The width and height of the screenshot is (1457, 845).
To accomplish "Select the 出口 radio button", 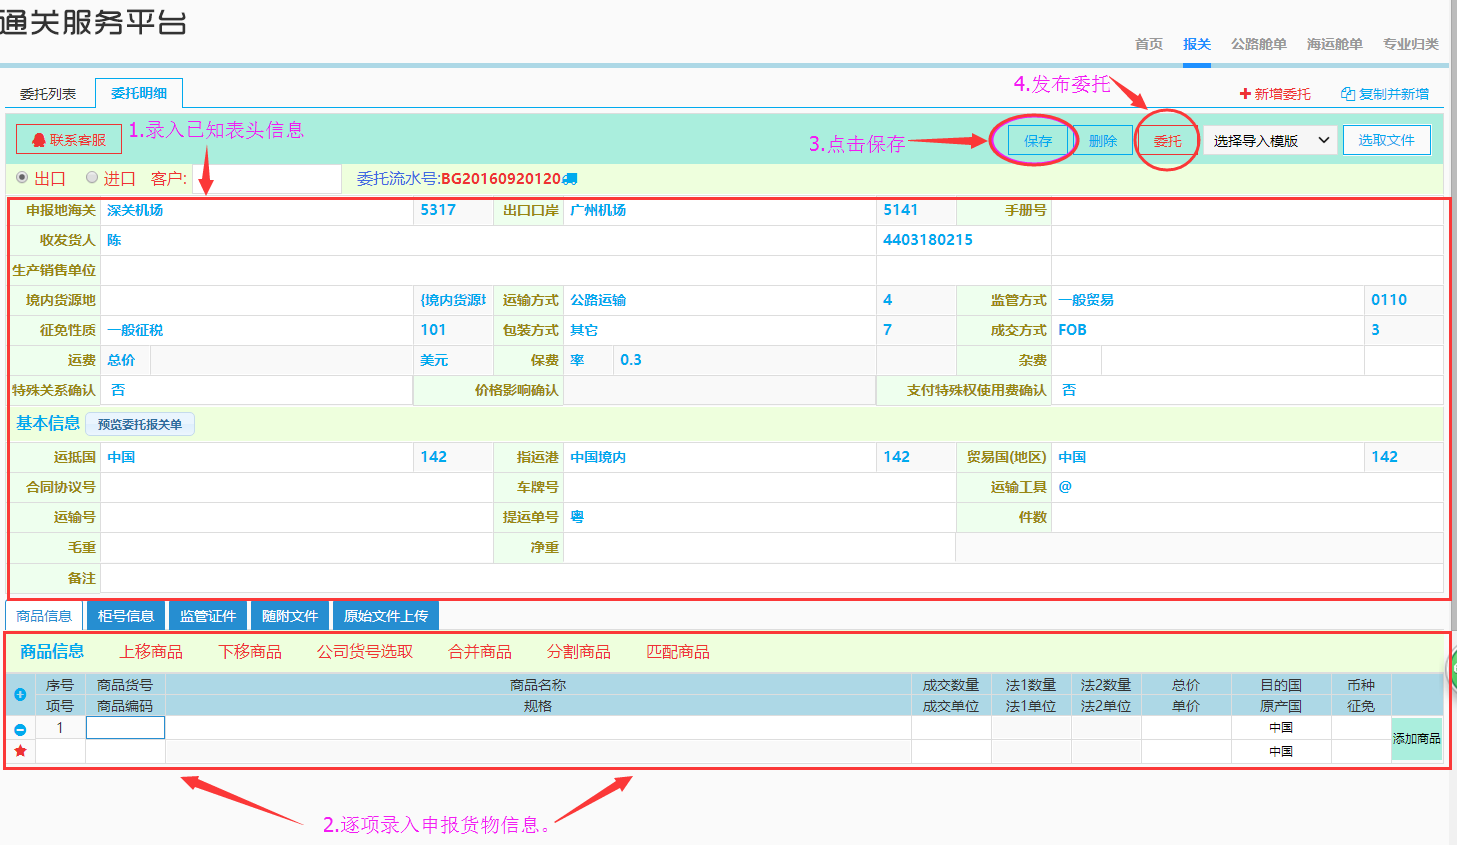I will [22, 178].
